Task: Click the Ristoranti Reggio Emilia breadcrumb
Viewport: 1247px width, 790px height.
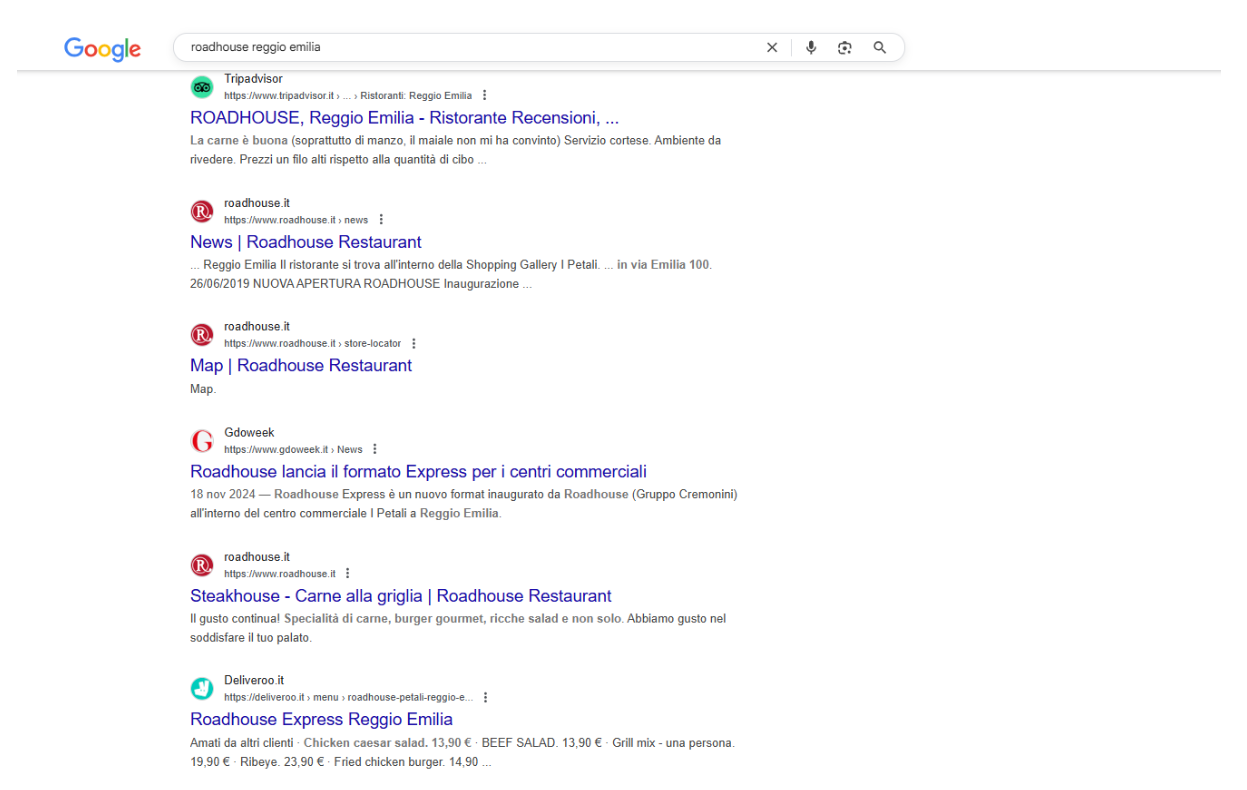Action: click(416, 95)
